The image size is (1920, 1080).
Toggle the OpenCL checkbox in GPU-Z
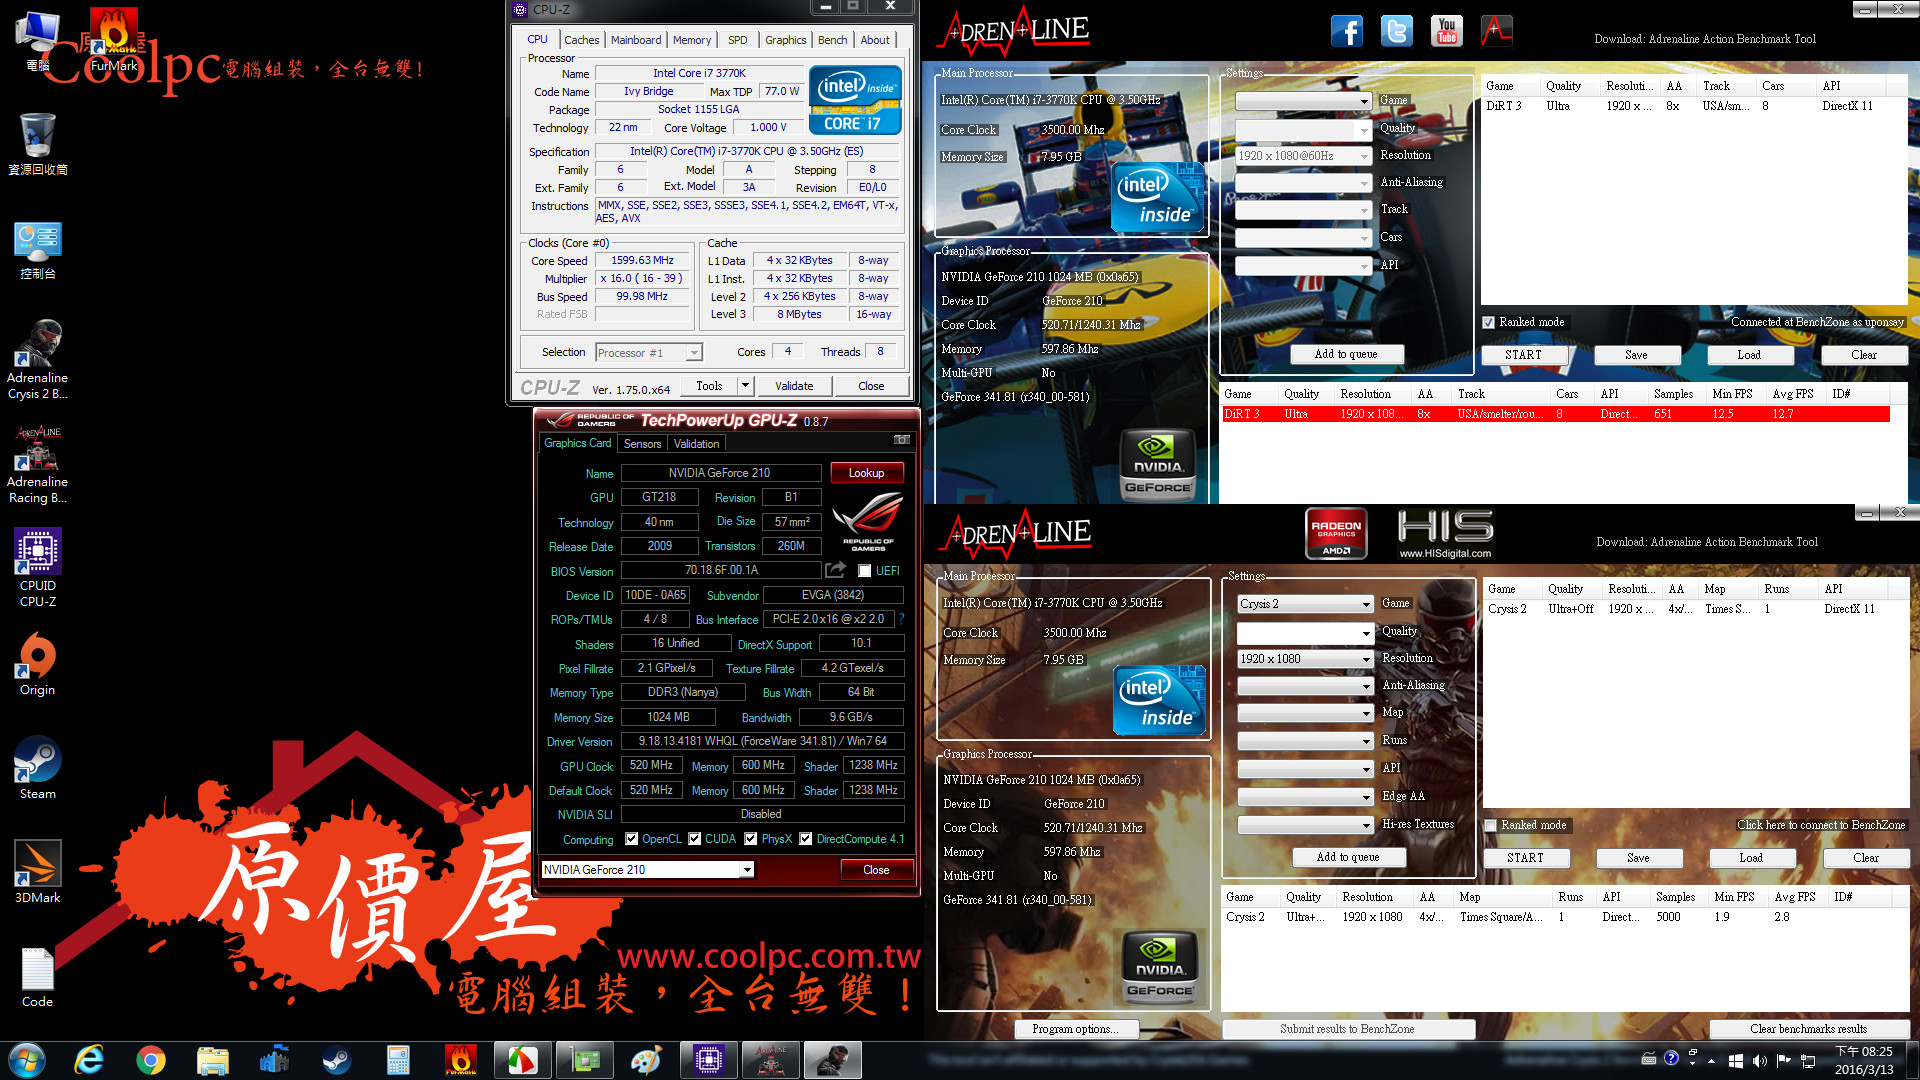631,839
